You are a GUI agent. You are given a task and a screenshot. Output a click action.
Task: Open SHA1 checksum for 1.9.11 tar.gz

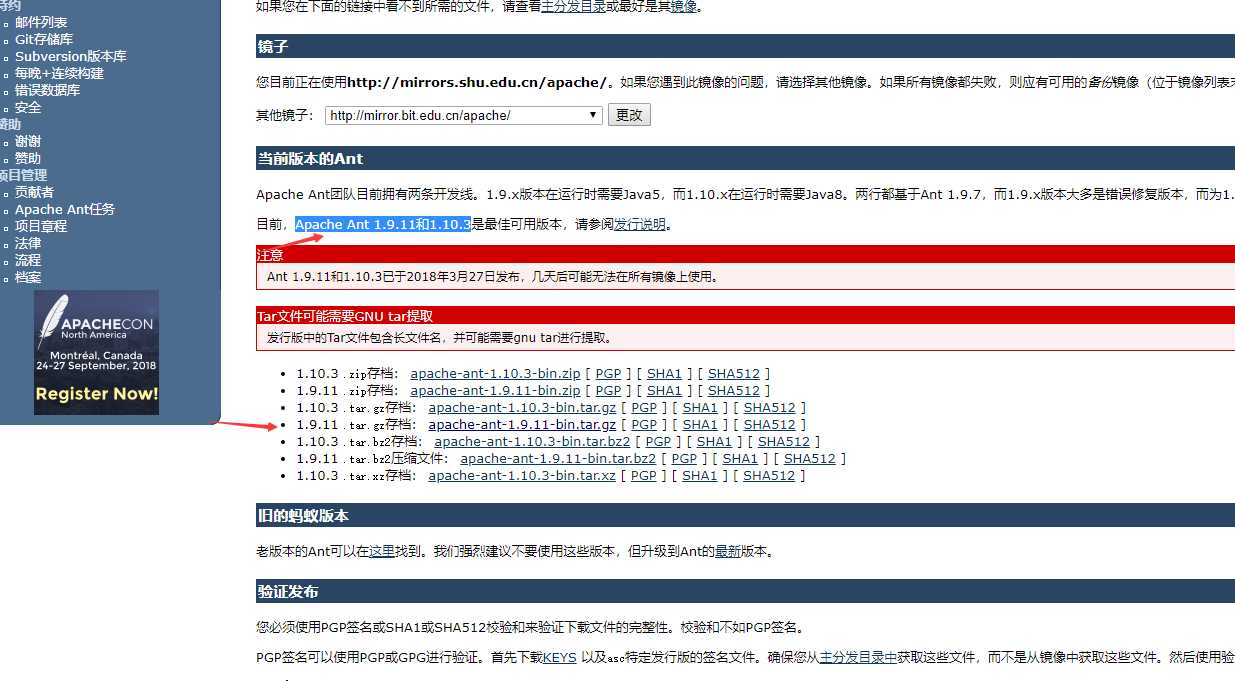(x=700, y=425)
